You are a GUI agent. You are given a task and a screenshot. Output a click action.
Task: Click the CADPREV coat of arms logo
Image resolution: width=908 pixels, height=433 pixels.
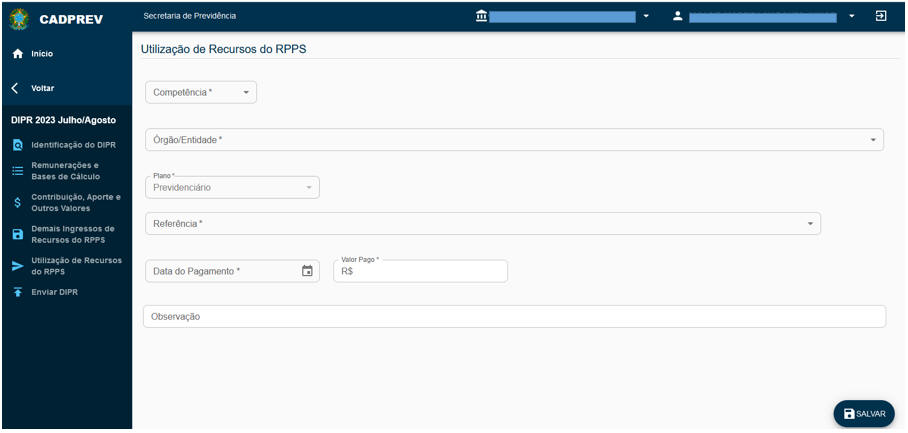[19, 17]
